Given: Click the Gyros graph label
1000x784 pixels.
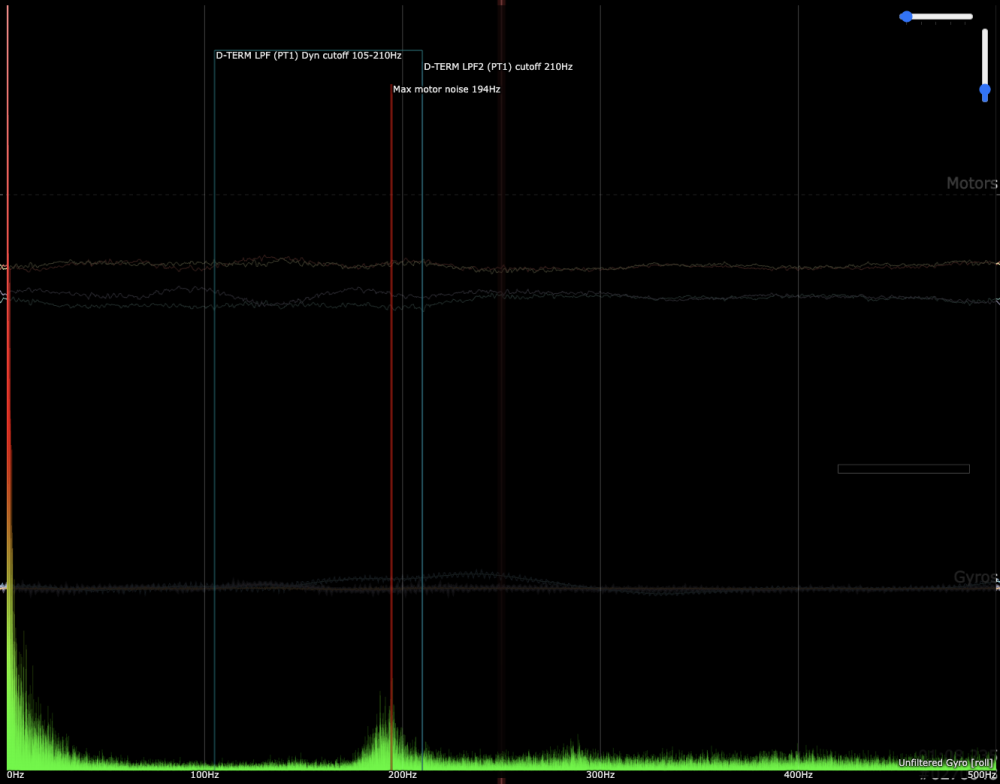Looking at the screenshot, I should tap(975, 579).
